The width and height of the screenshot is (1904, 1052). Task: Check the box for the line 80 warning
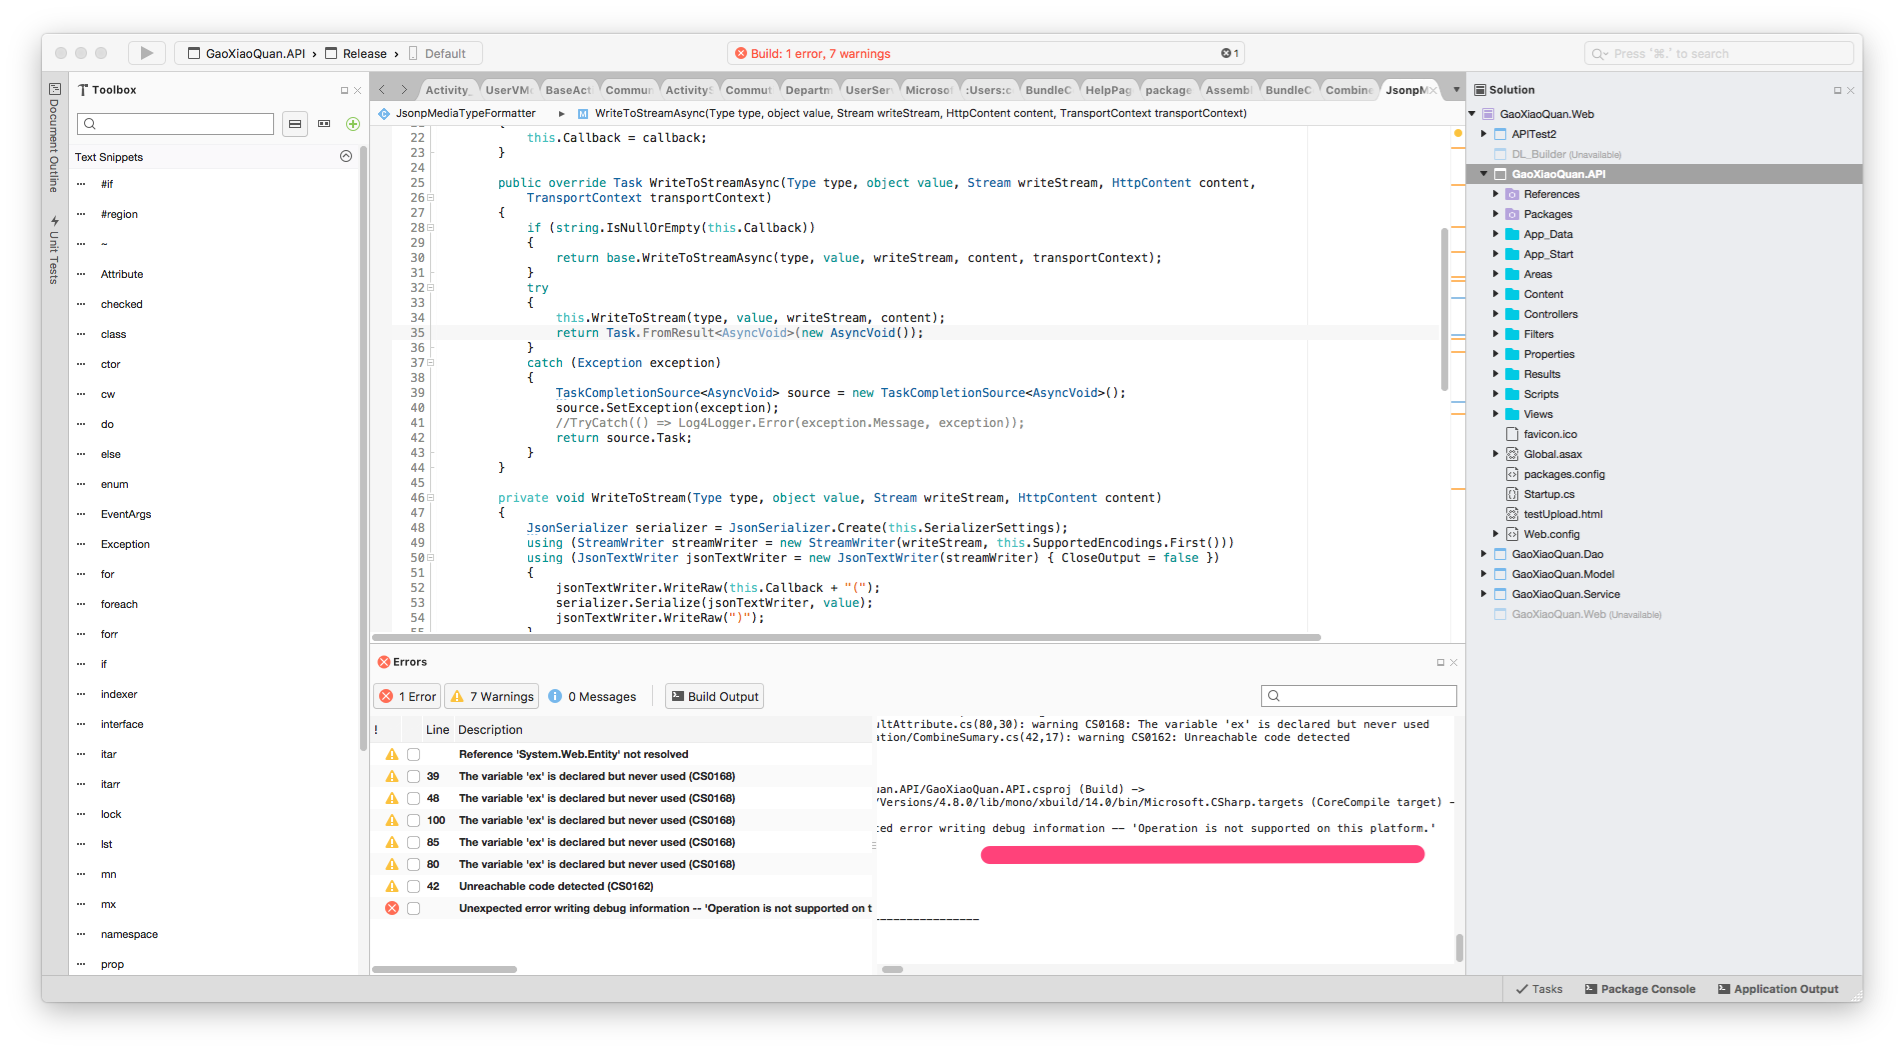coord(413,865)
